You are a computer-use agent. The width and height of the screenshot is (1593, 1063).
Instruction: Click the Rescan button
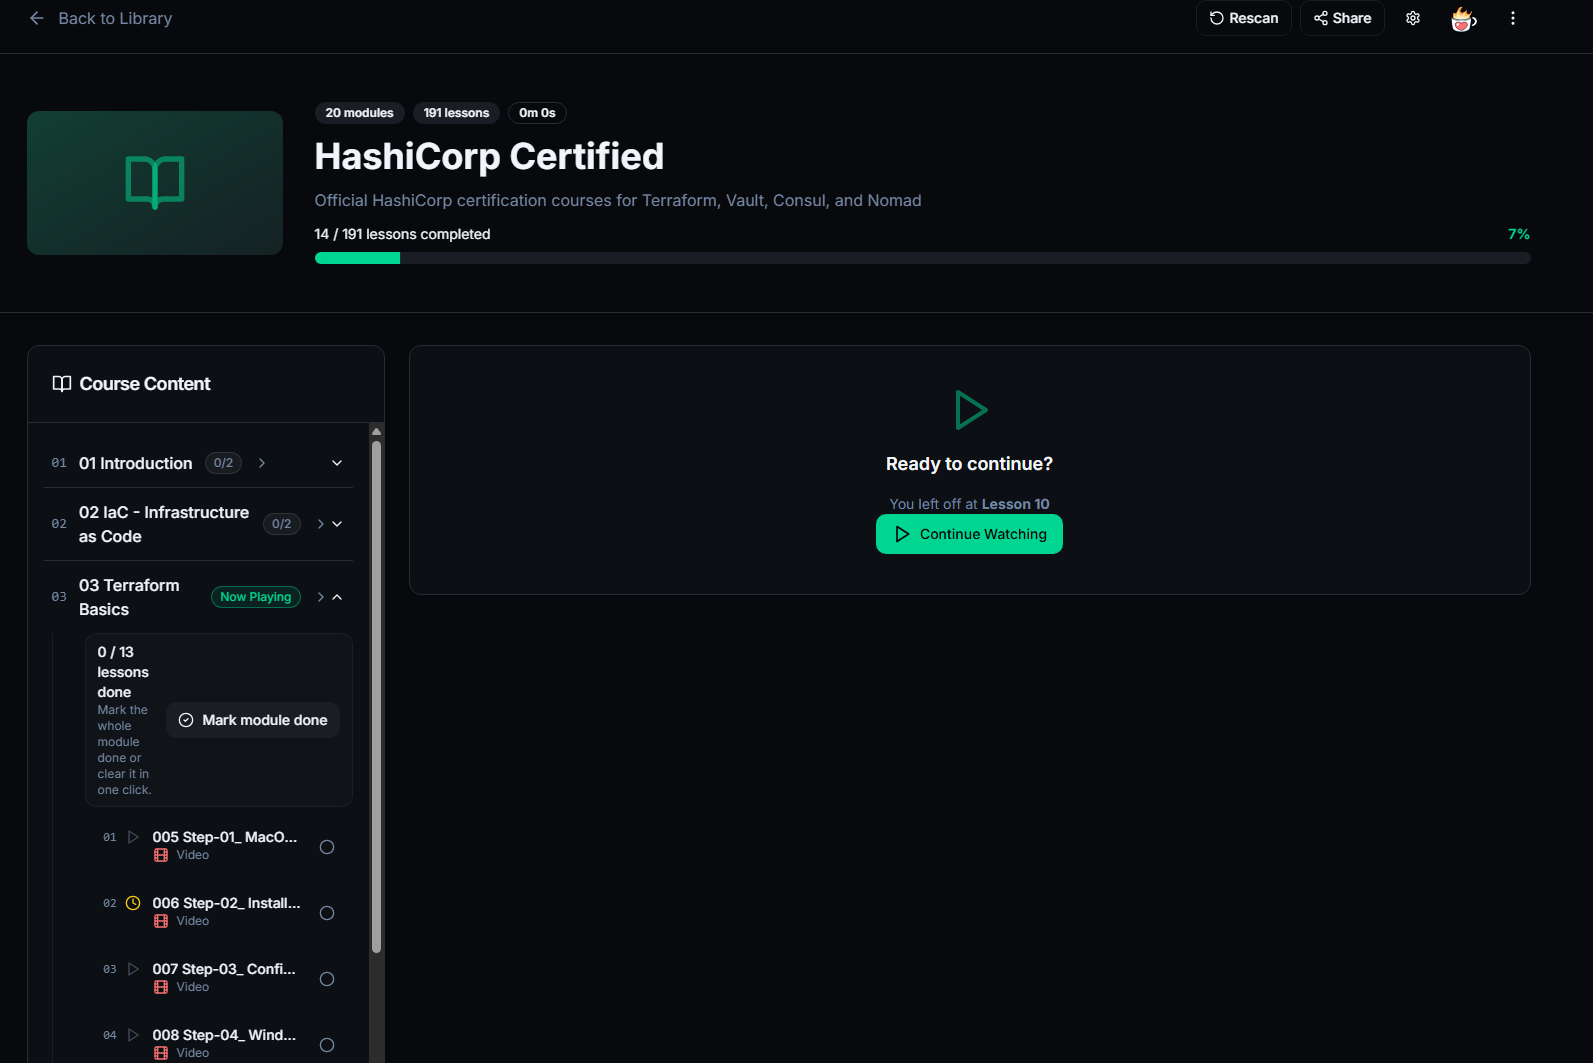tap(1243, 18)
